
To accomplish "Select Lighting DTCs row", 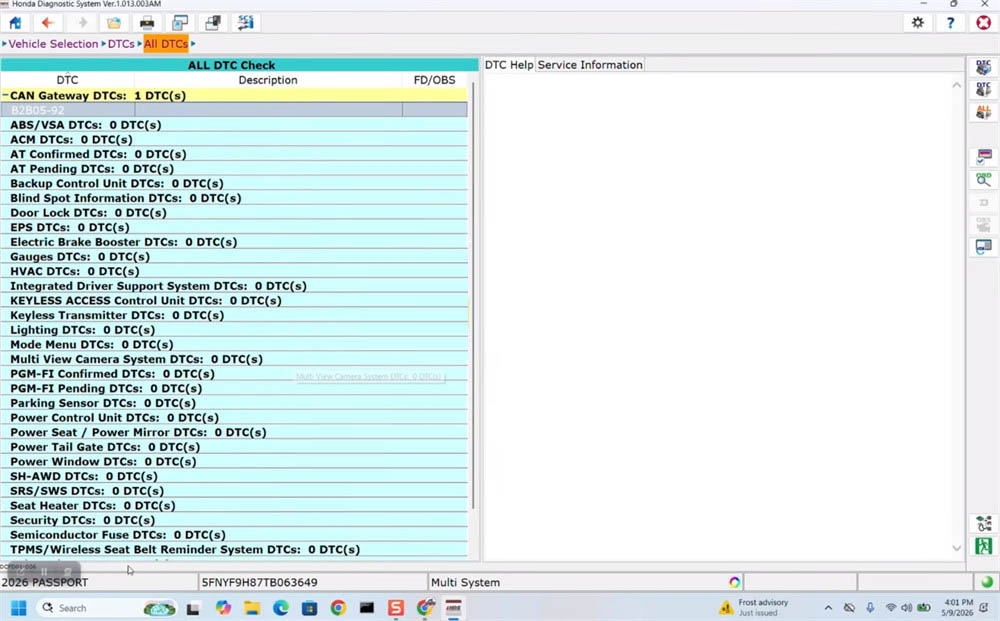I will click(x=234, y=330).
